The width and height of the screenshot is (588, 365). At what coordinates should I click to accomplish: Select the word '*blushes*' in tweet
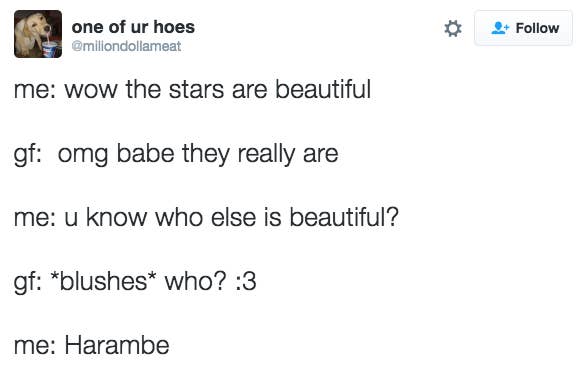103,281
